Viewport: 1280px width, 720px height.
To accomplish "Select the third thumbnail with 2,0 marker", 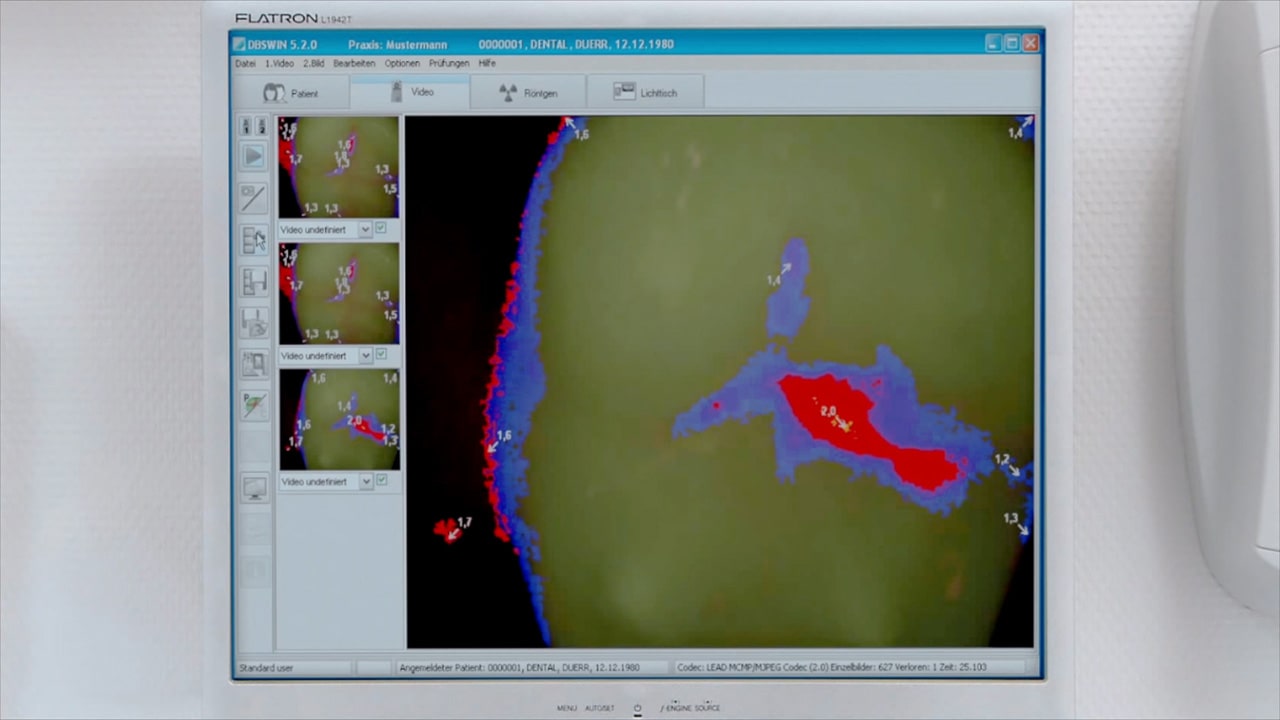I will click(339, 419).
